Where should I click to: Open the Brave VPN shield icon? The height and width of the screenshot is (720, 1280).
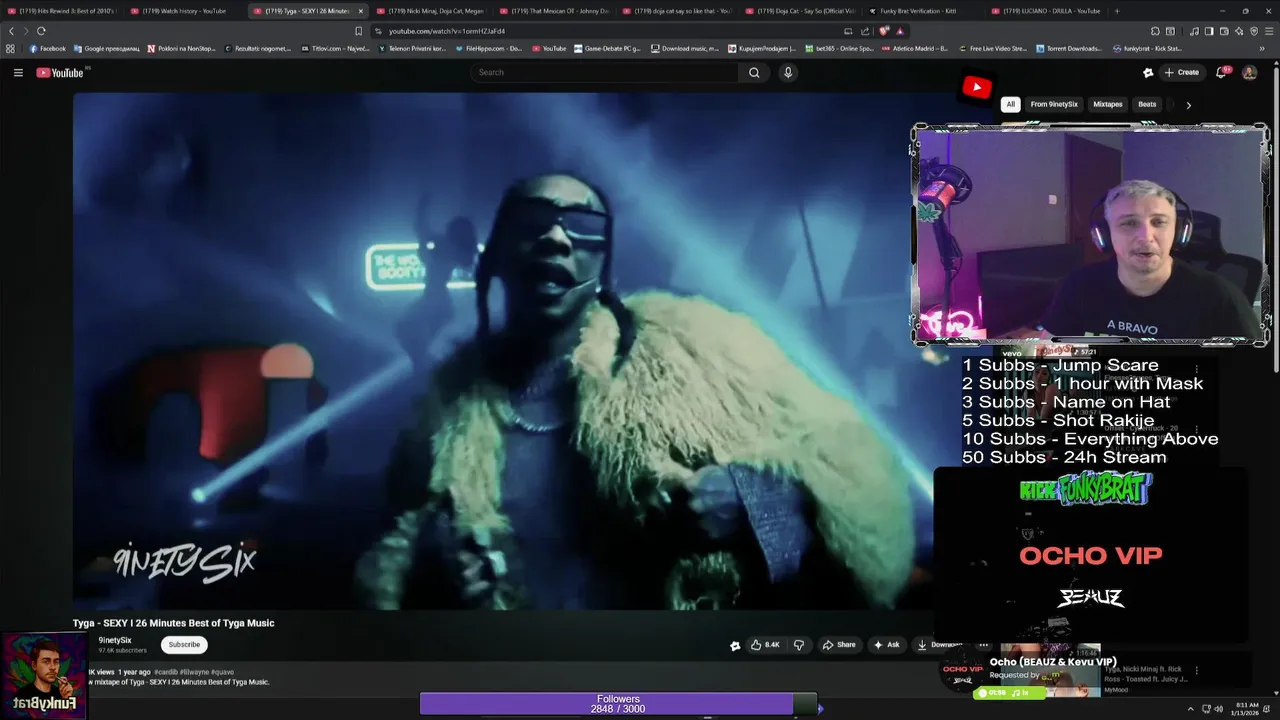click(1254, 31)
